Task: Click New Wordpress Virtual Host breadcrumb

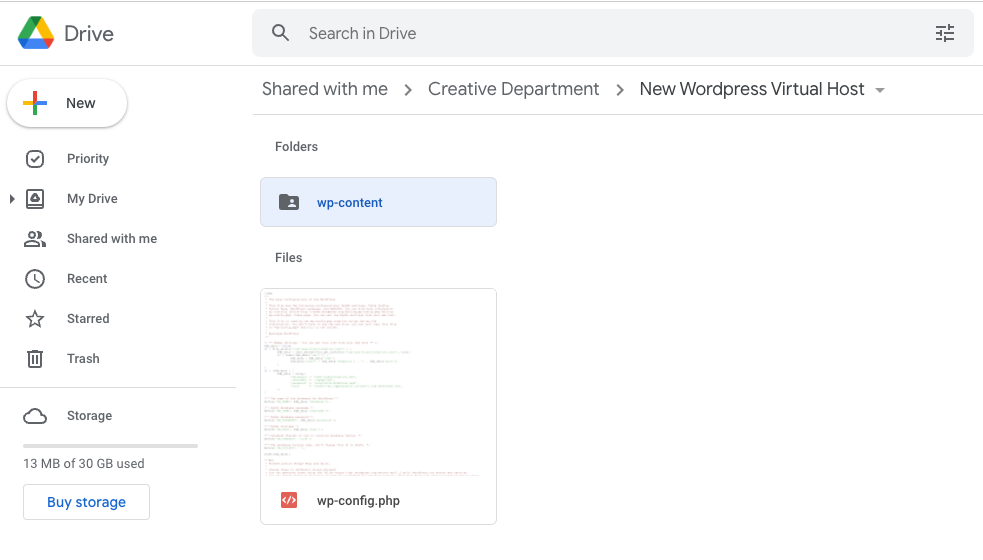Action: pos(752,89)
